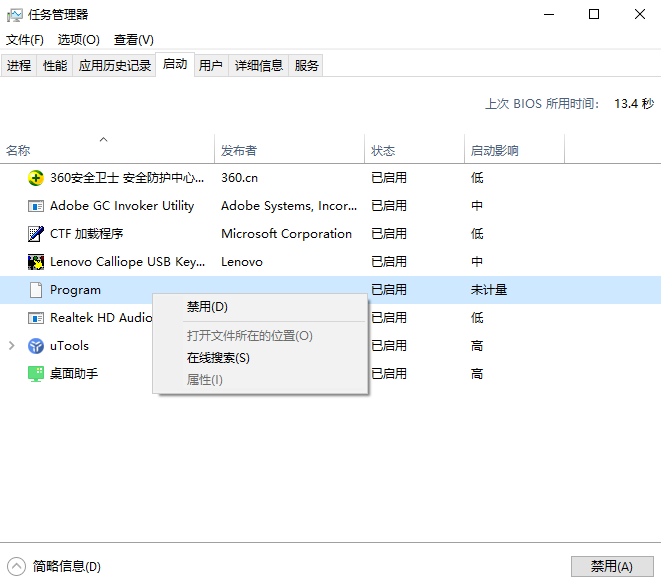Switch to the 应用历史记录 tab
The height and width of the screenshot is (587, 661).
(x=115, y=65)
